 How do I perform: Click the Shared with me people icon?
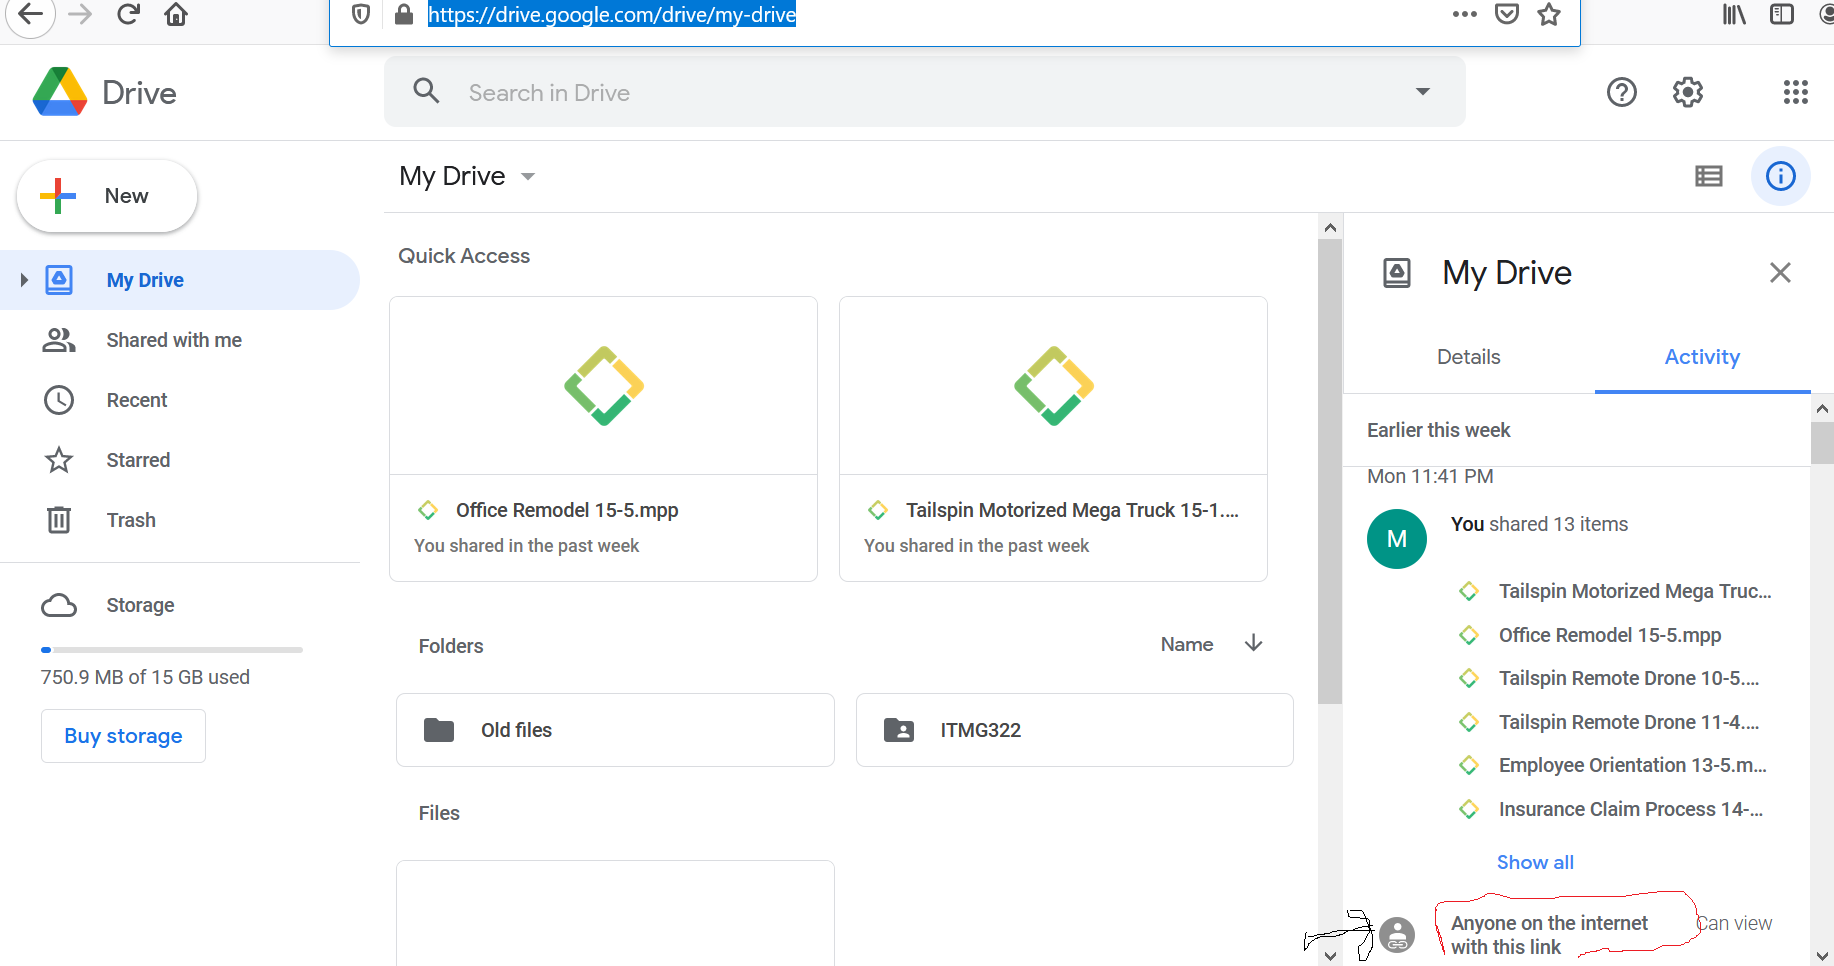point(59,340)
